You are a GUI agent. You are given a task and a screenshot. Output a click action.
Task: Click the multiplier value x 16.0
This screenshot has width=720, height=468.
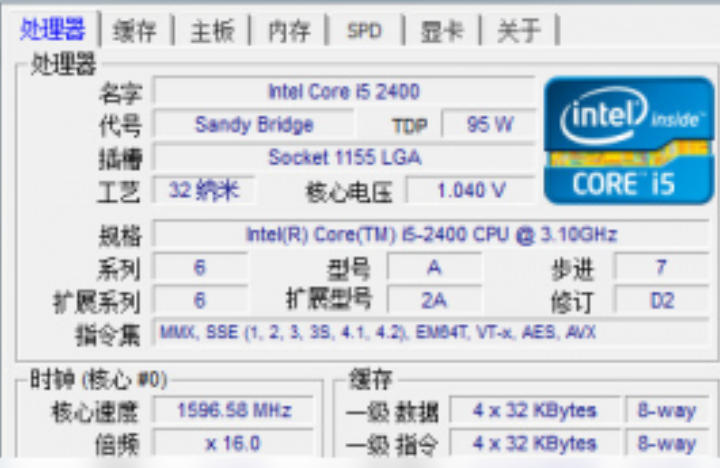(x=234, y=444)
